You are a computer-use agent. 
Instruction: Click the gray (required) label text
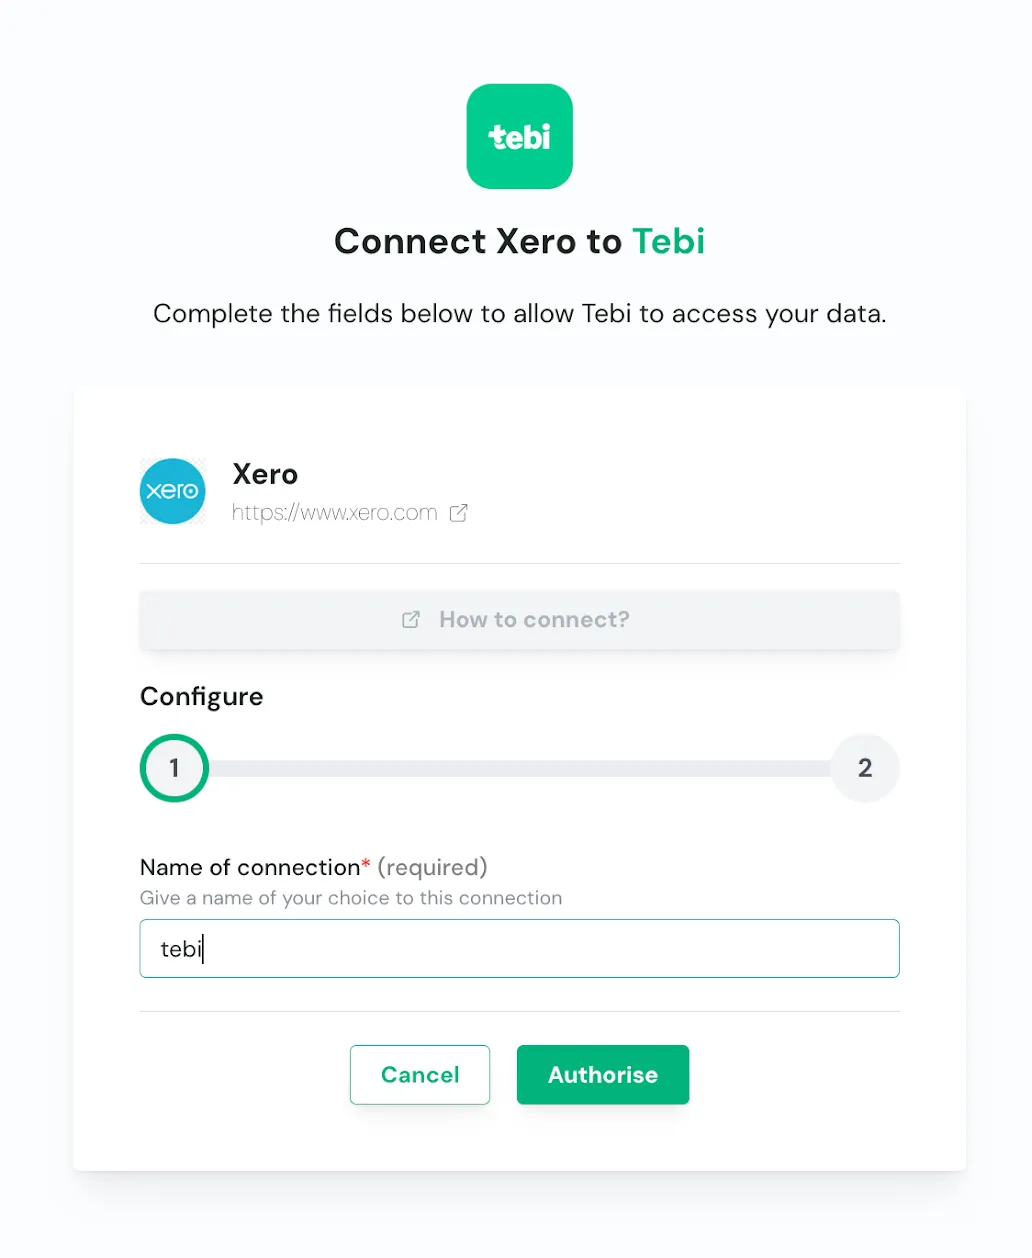tap(432, 867)
